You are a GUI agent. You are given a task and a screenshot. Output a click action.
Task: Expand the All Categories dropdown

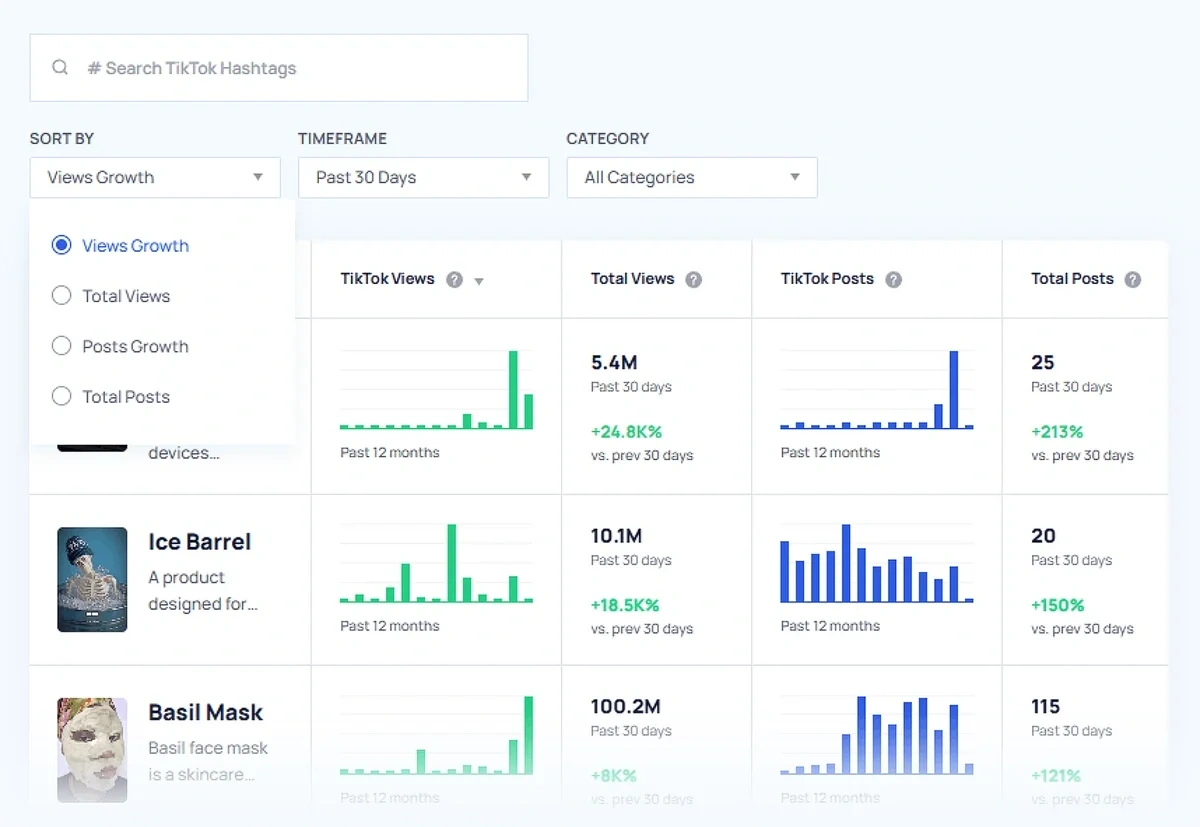[692, 177]
